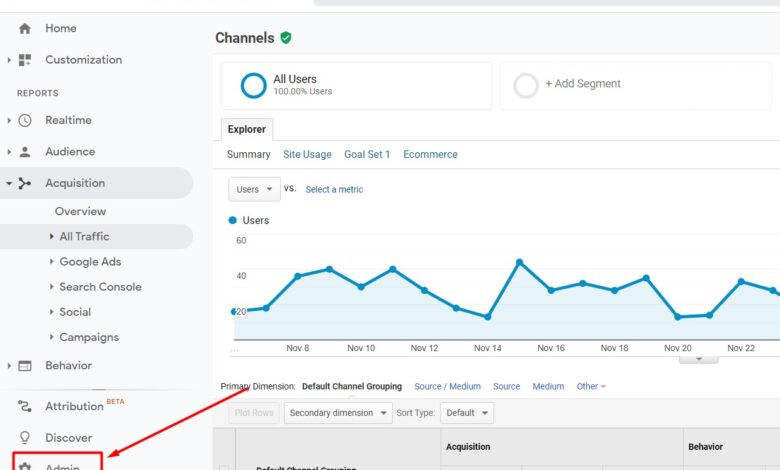
Task: Expand the Customization menu arrow
Action: pos(9,60)
